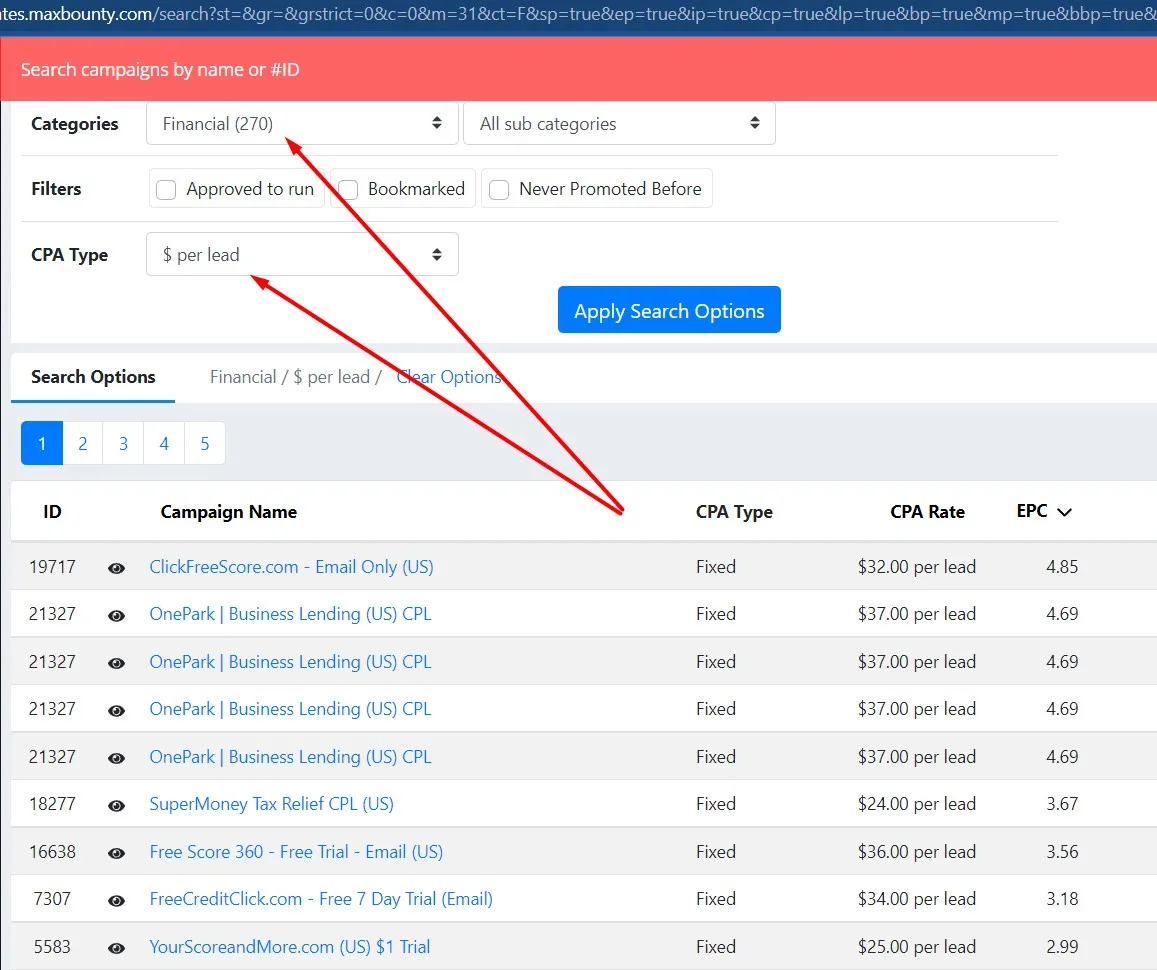Tick the Bookmarked checkbox
Image resolution: width=1157 pixels, height=970 pixels.
348,190
